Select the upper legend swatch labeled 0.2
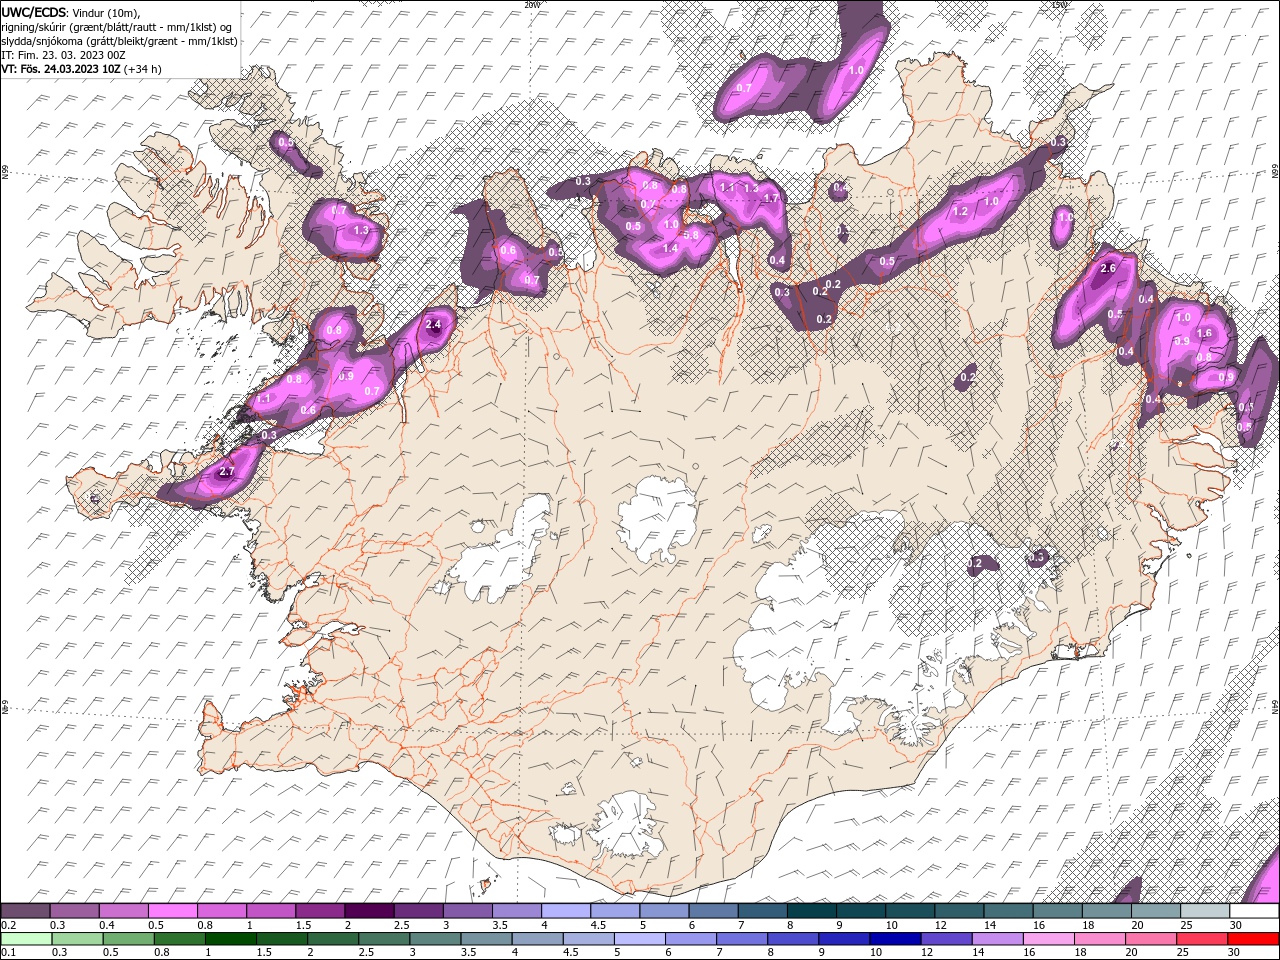This screenshot has height=960, width=1280. tap(25, 911)
